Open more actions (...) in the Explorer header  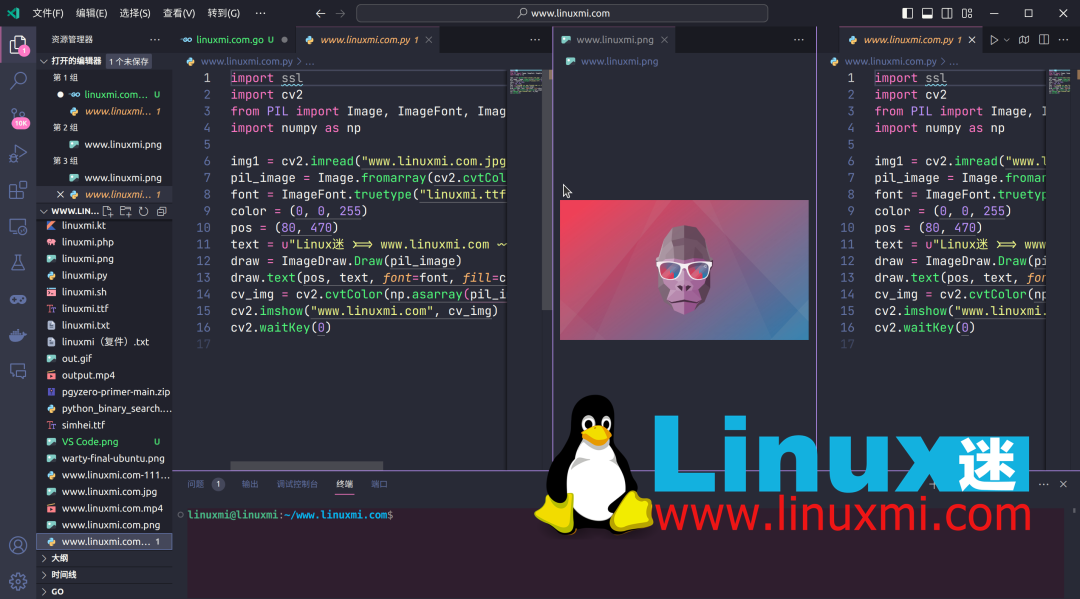155,38
